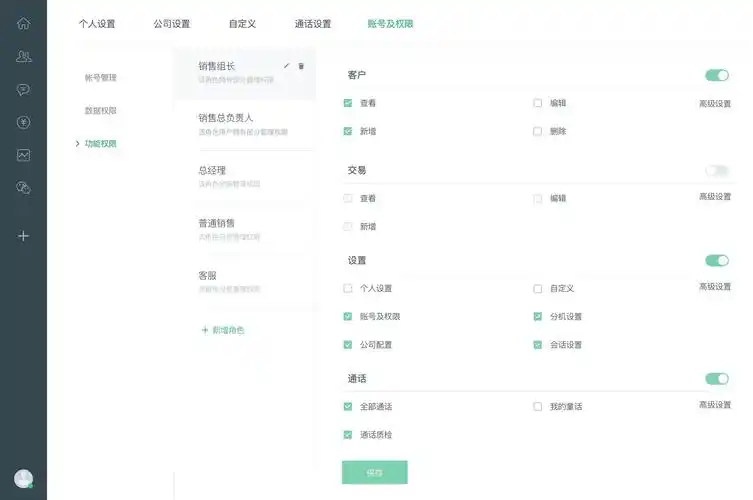Check 新增 under 交易
Viewport: 753px width, 500px height.
point(348,226)
